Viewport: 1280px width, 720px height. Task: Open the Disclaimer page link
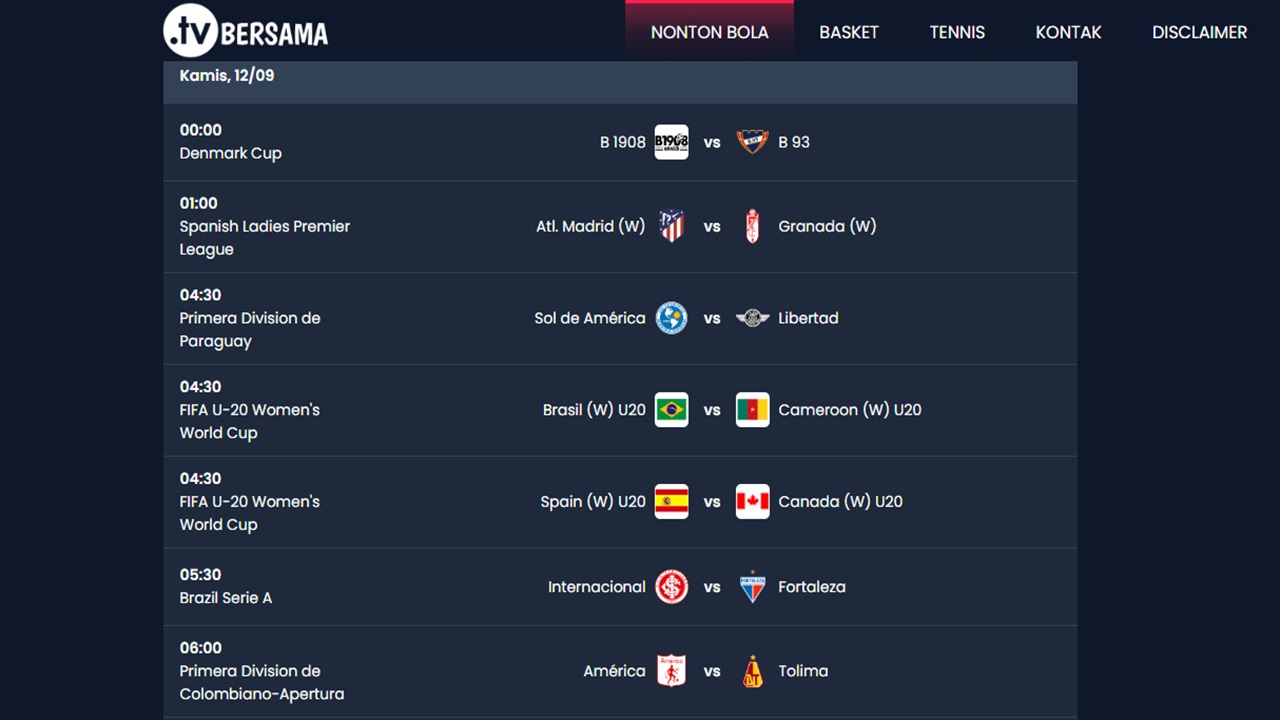click(x=1199, y=32)
